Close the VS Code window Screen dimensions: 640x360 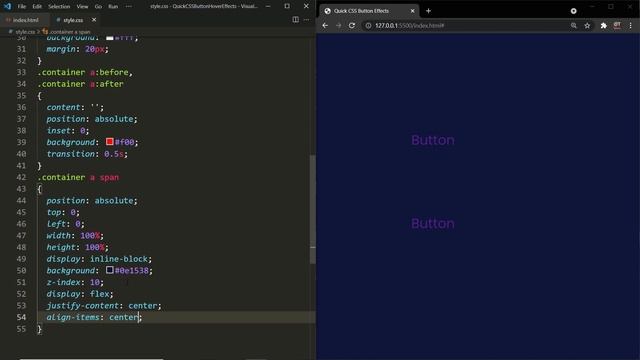pos(306,6)
